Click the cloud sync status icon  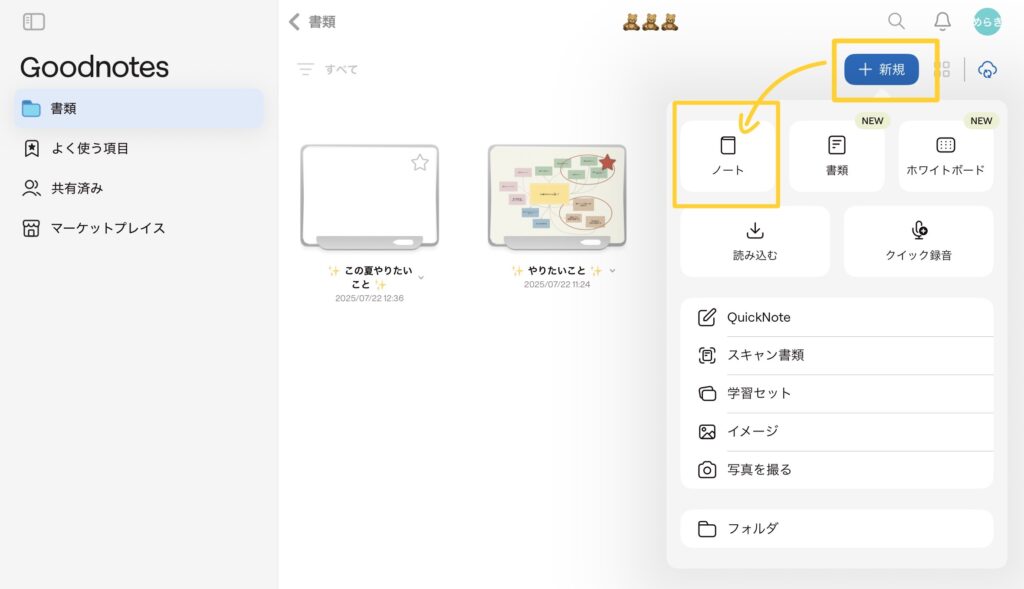click(x=987, y=69)
